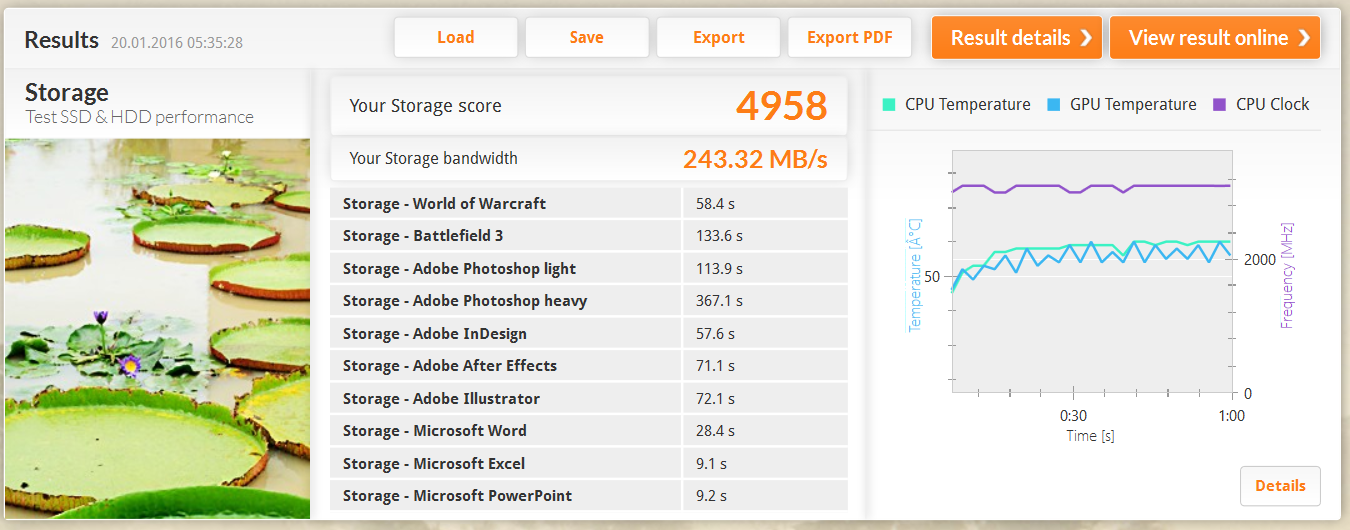Click the Save results button
This screenshot has height=530, width=1350.
tap(586, 38)
